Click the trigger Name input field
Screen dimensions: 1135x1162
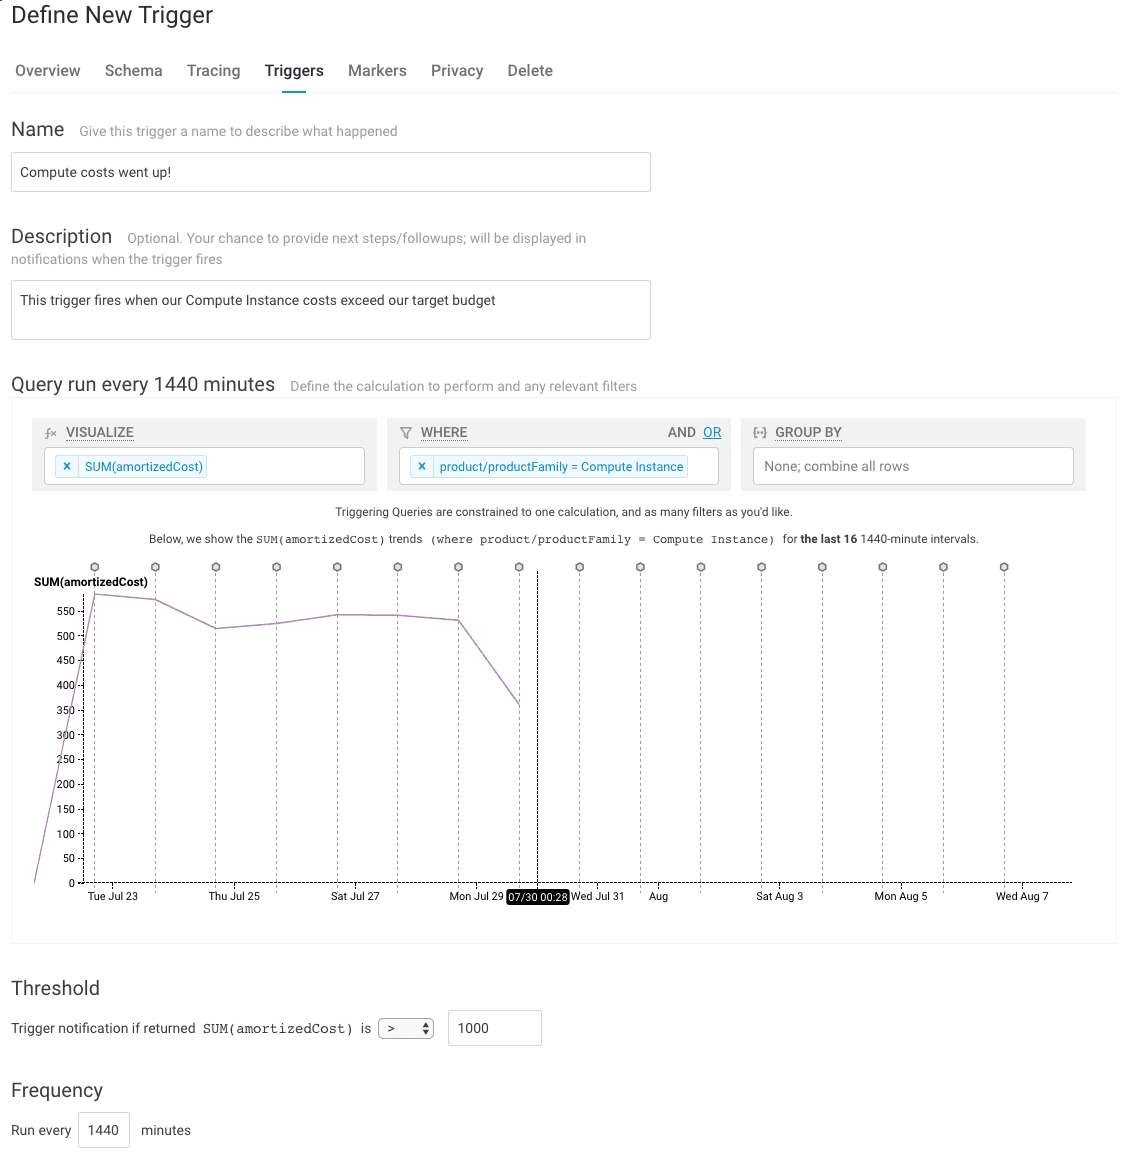pos(330,172)
